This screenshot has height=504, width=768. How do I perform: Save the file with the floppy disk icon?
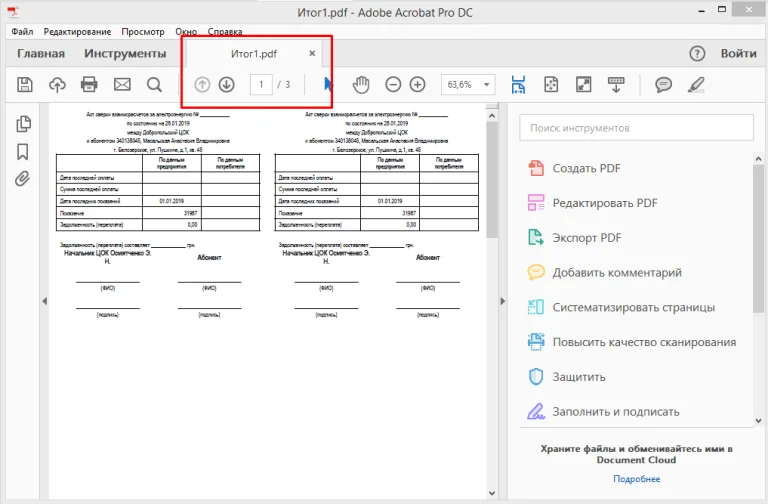coord(25,85)
